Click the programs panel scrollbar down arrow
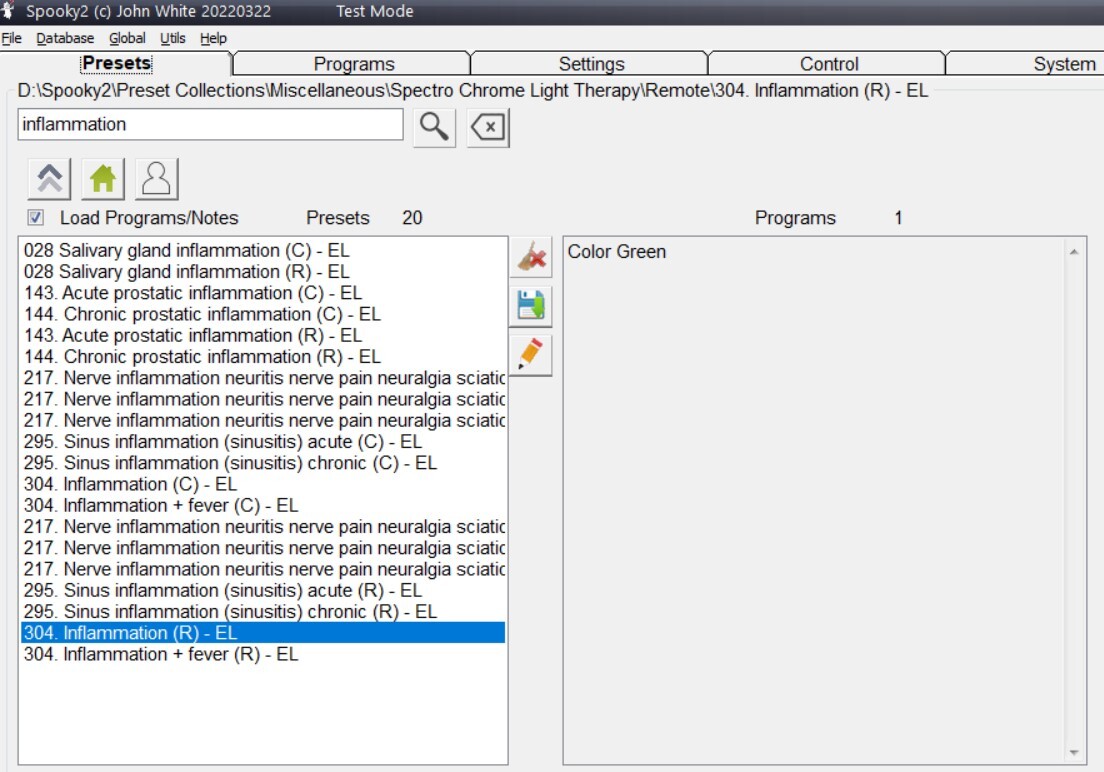 click(1074, 753)
